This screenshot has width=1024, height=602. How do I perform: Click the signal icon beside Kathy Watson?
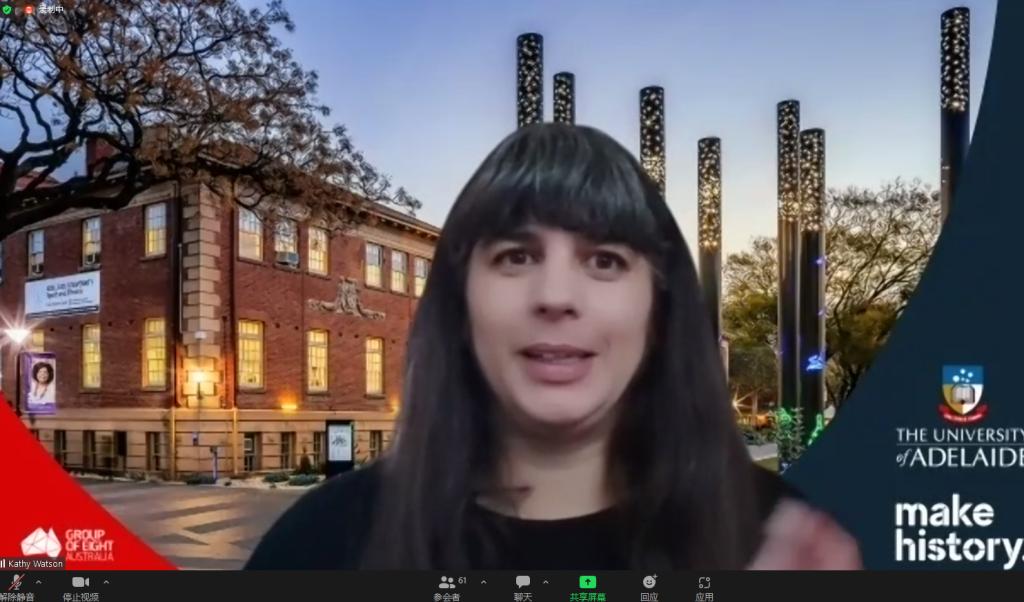(4, 564)
